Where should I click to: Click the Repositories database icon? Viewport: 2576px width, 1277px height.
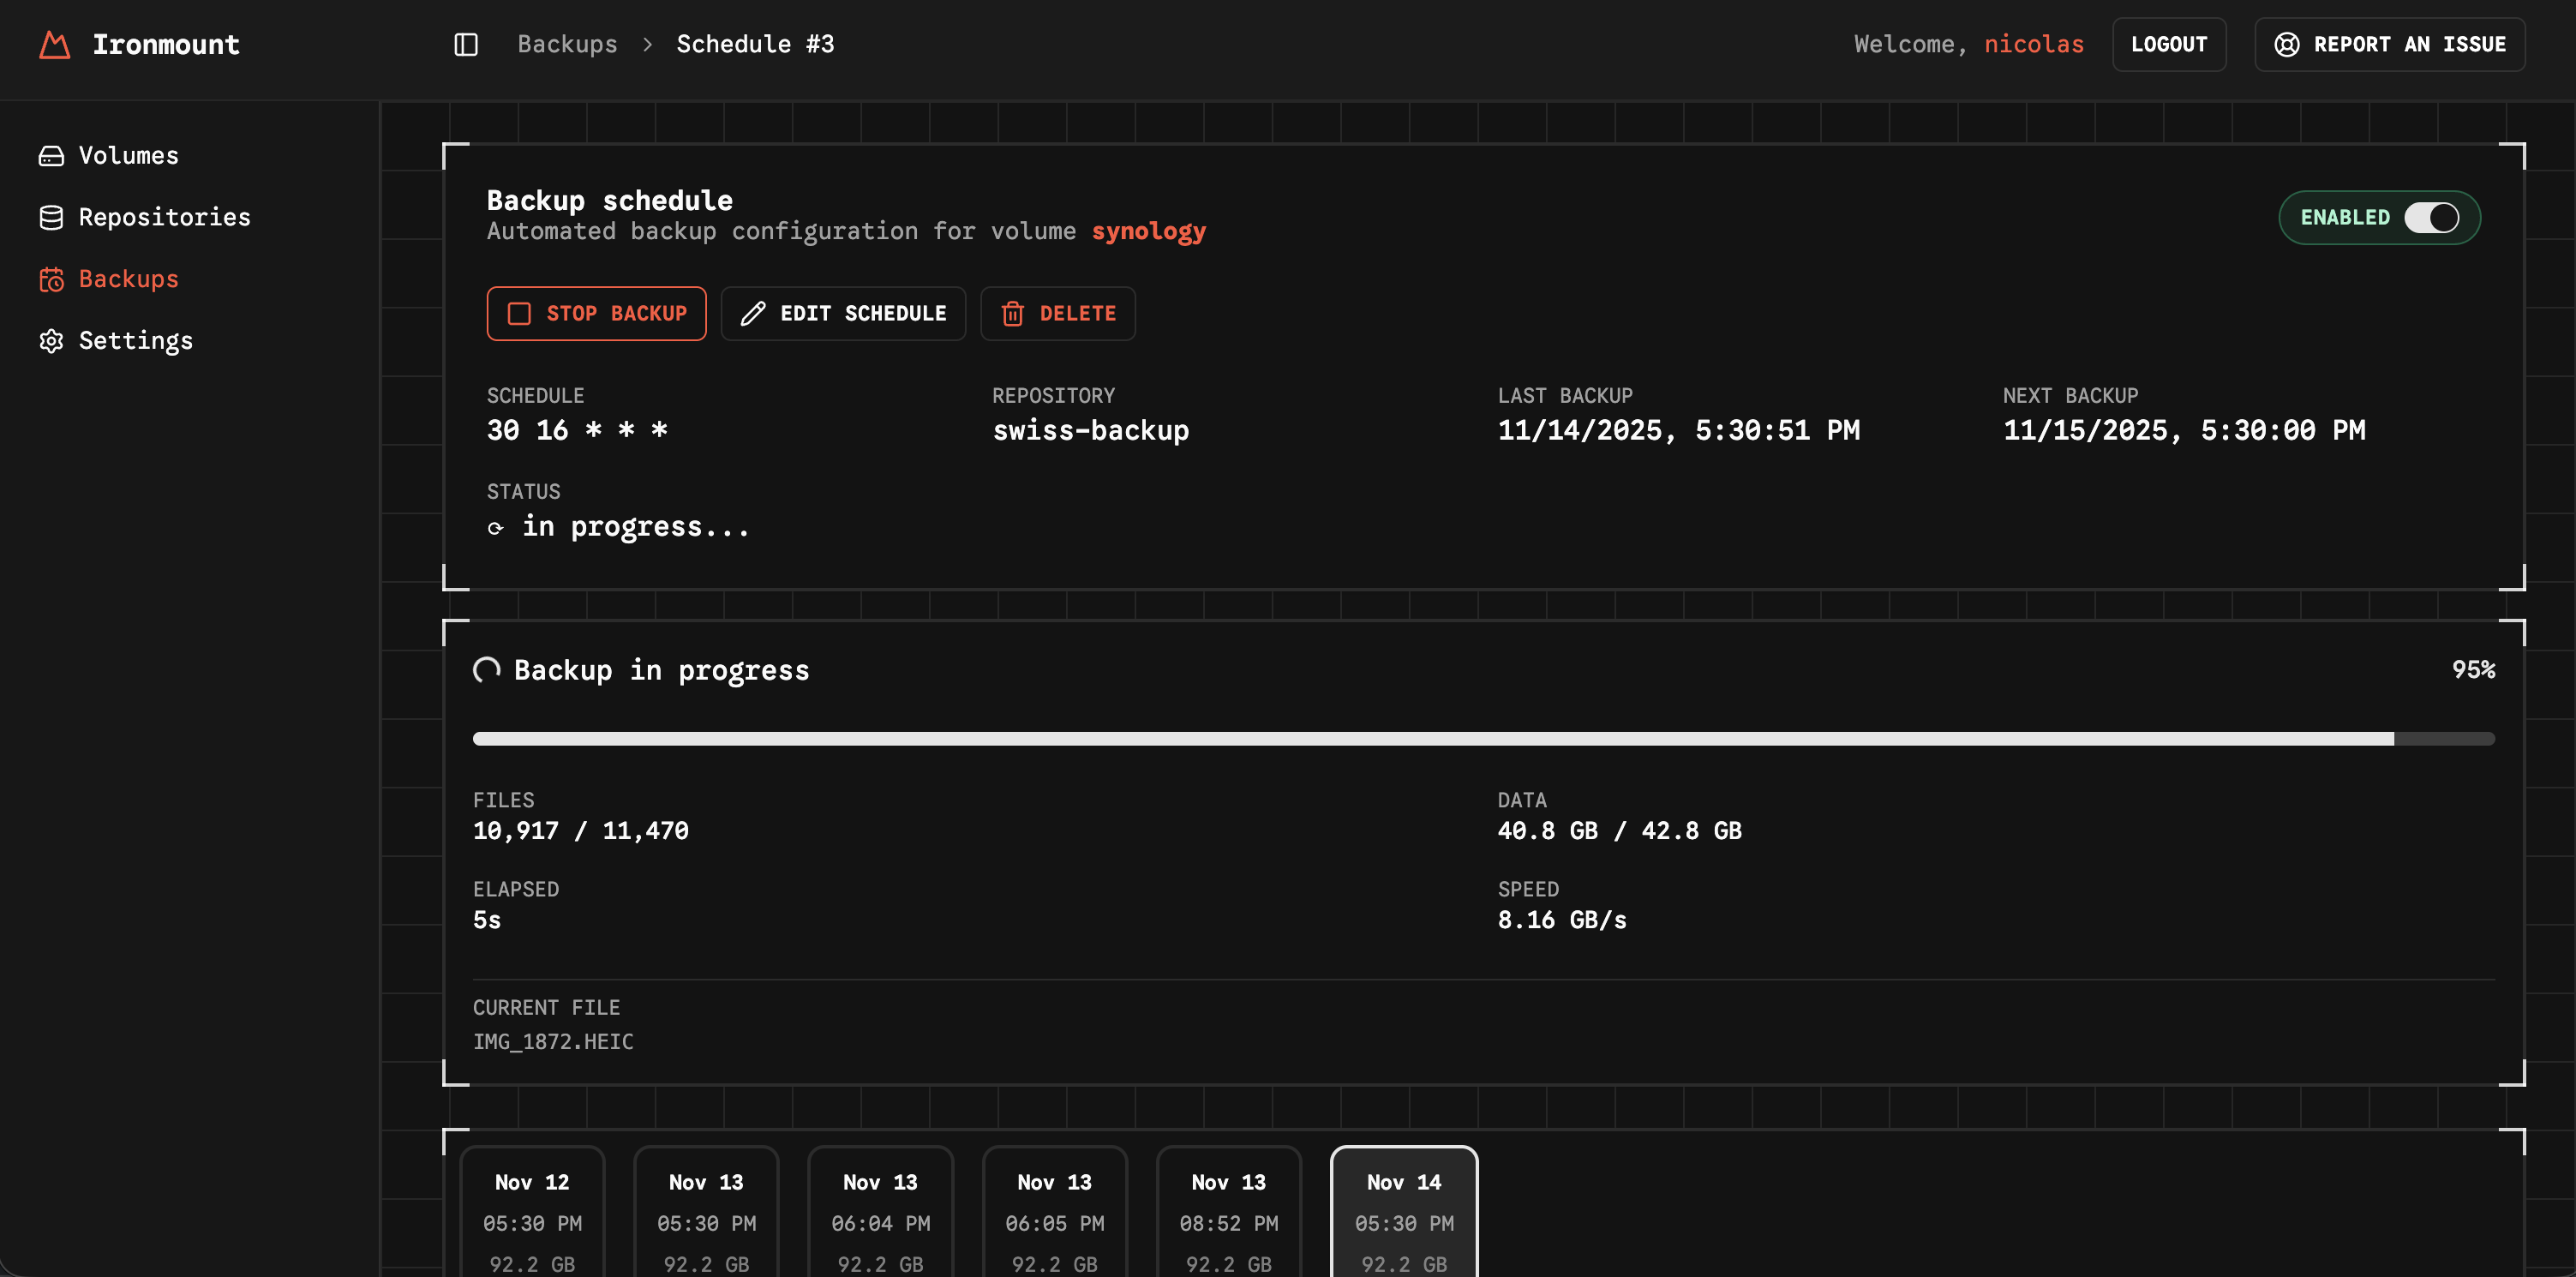tap(51, 217)
